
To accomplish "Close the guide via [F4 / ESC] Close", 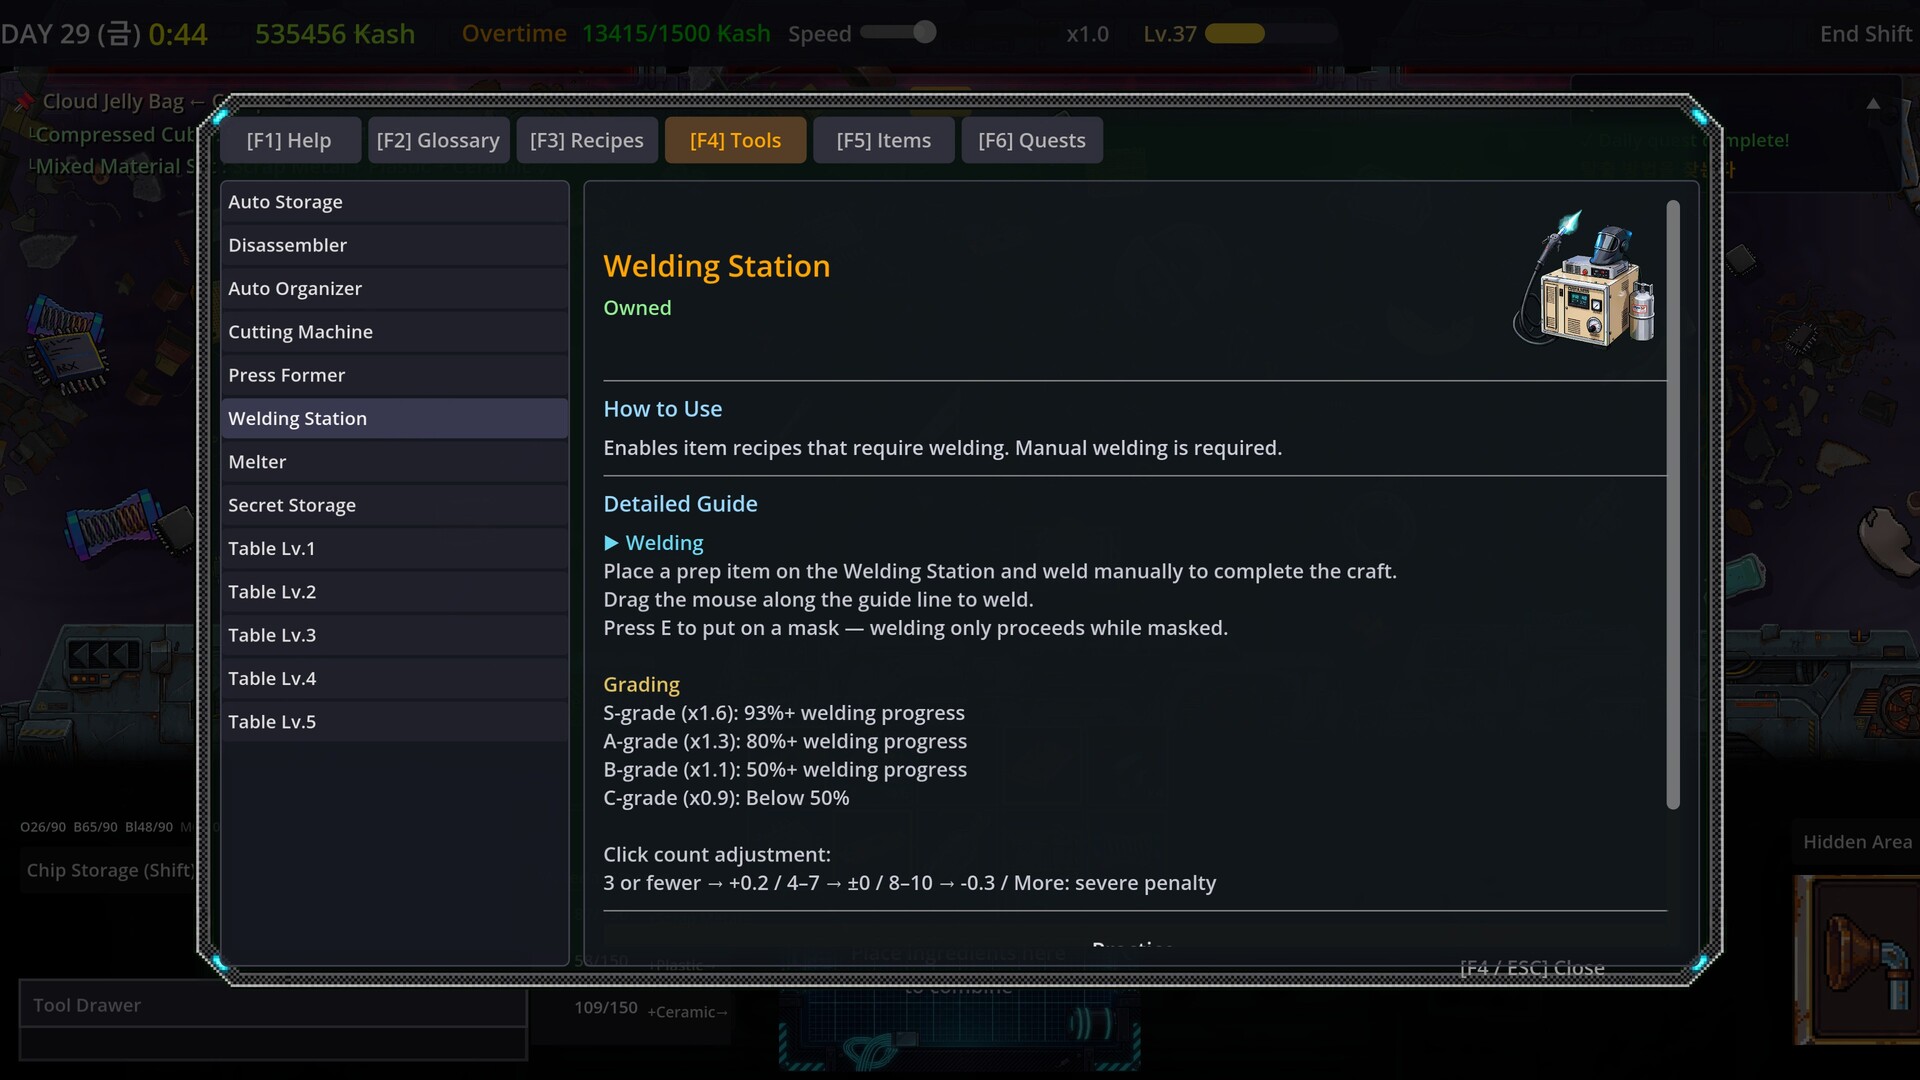I will [1532, 967].
